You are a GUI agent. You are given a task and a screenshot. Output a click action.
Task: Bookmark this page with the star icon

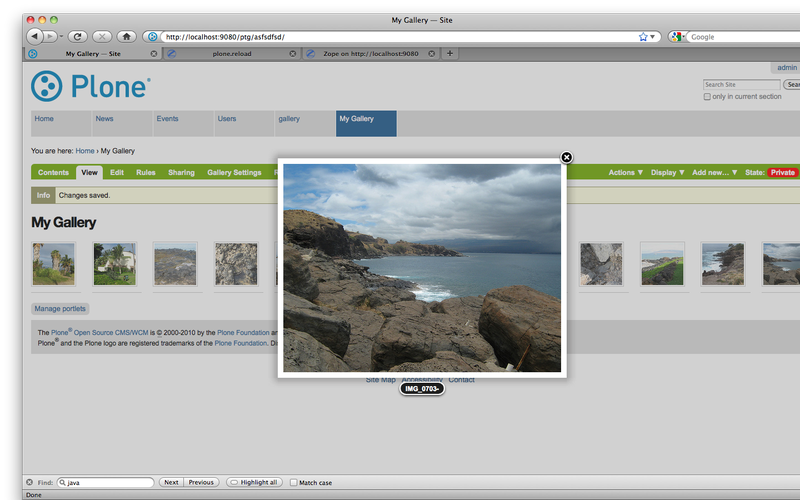click(643, 36)
